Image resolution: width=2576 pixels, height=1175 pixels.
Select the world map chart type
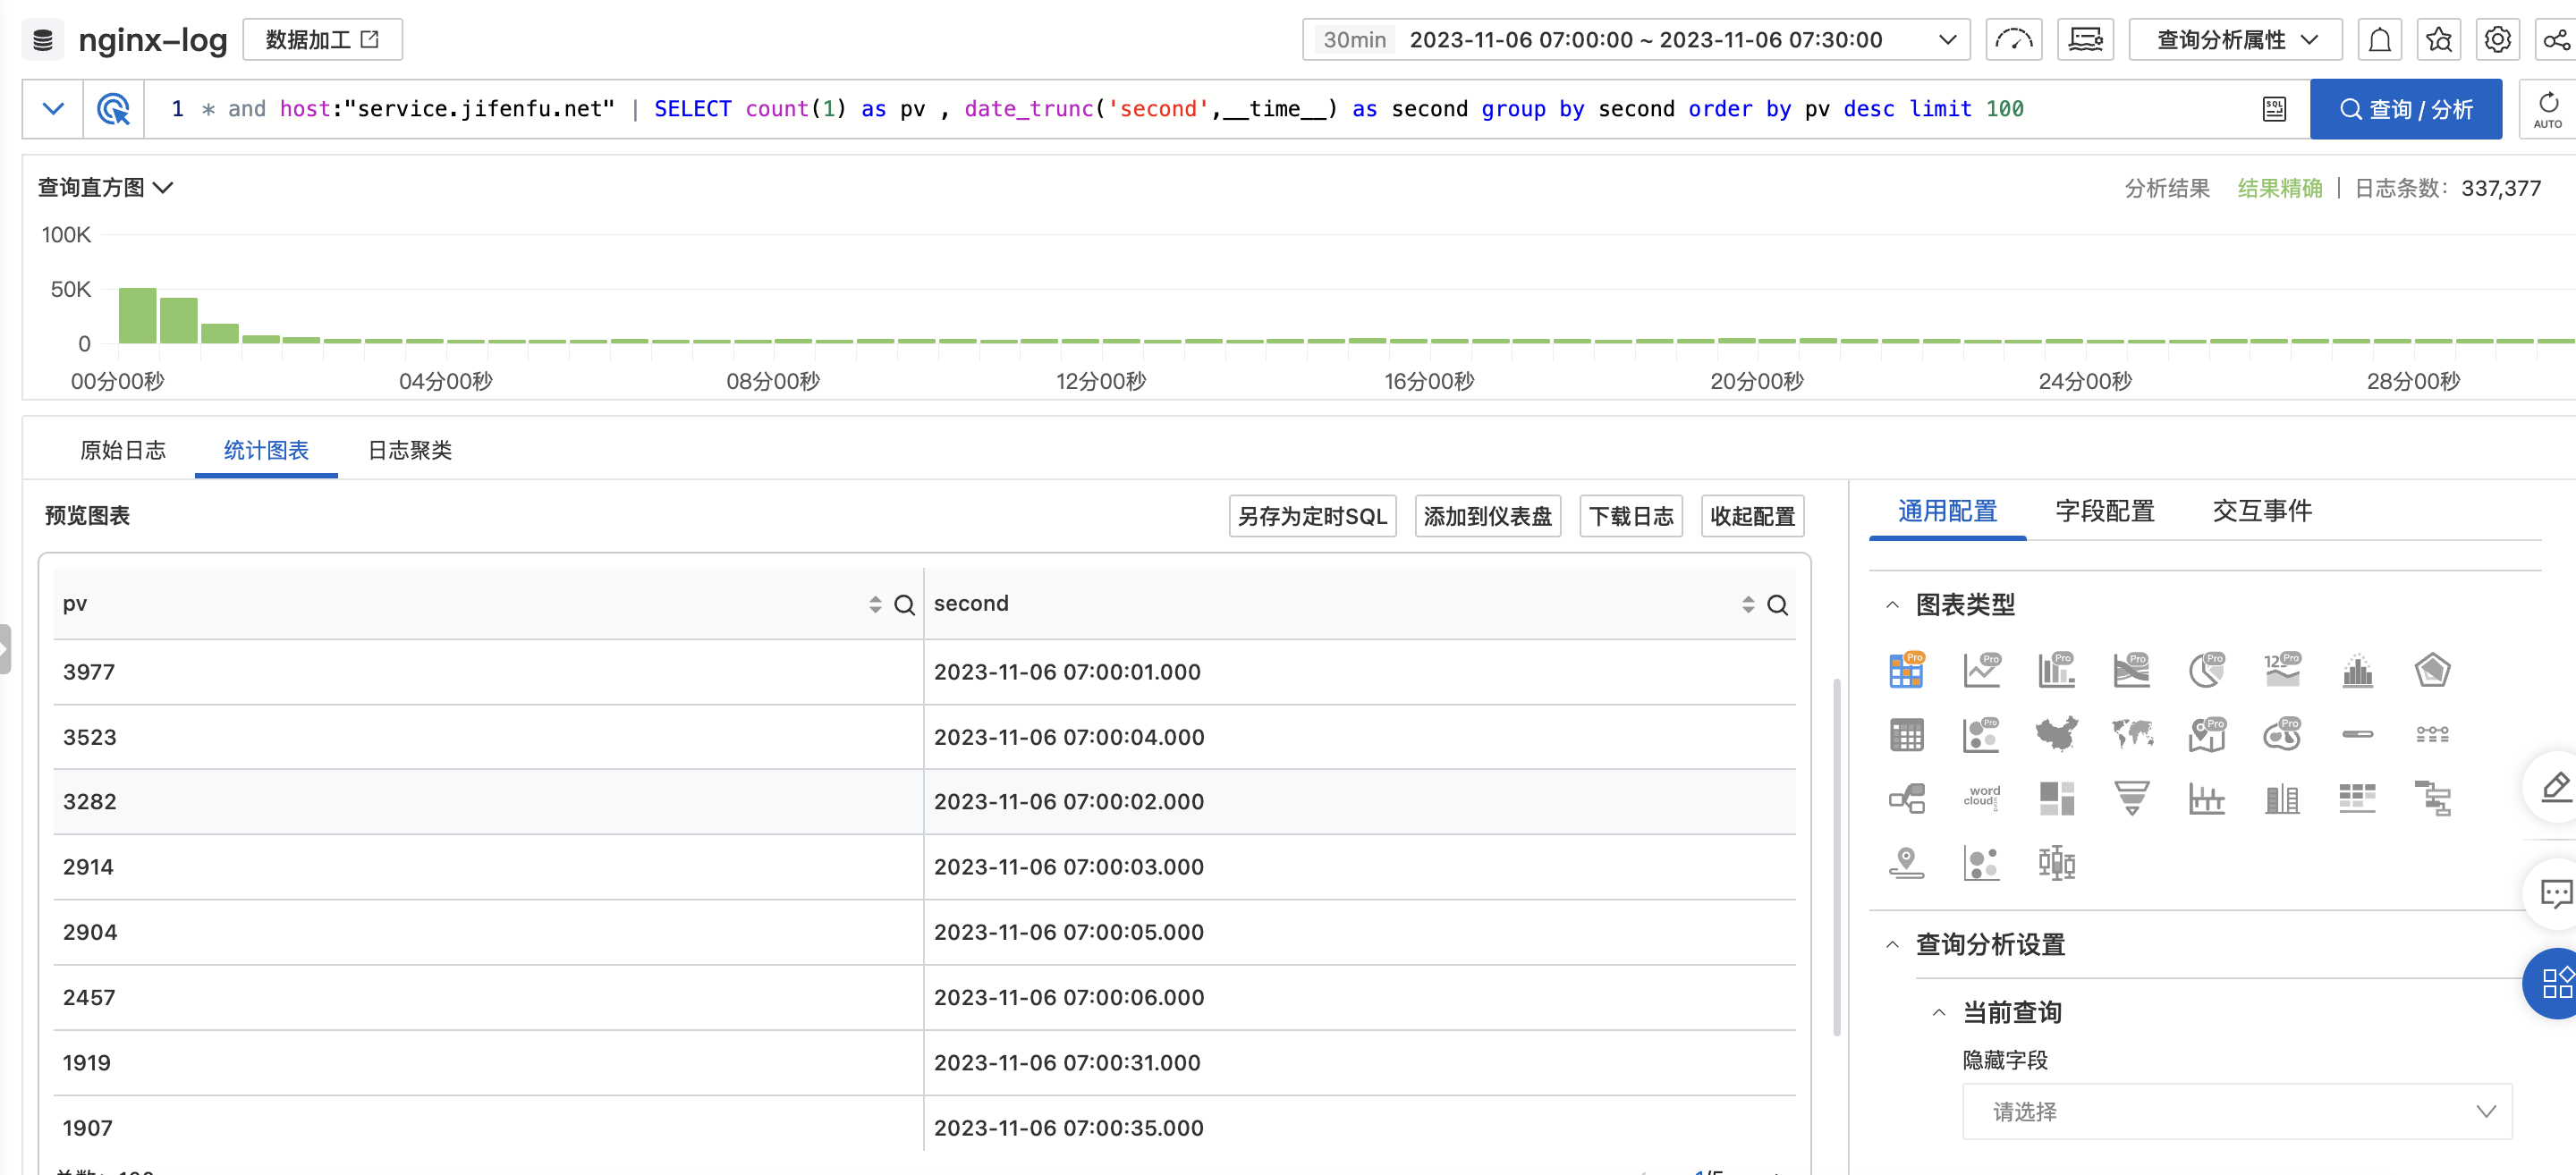(x=2132, y=733)
